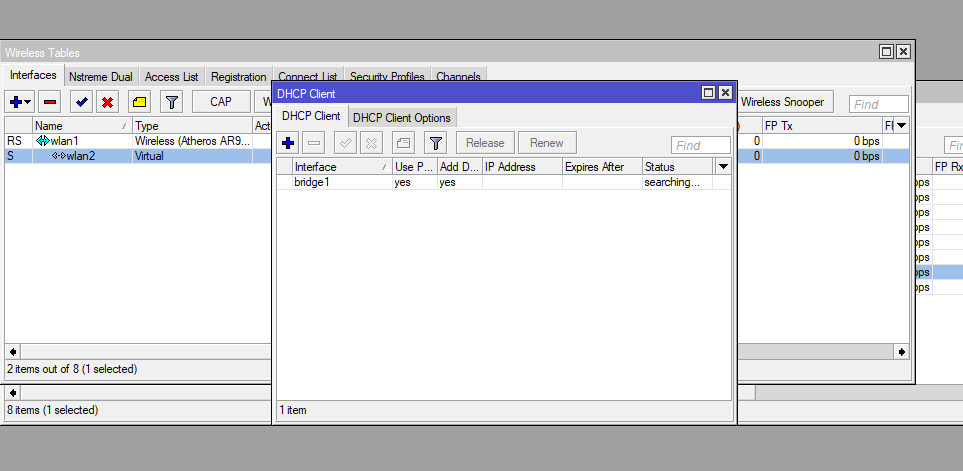Click remove button in DHCP Client toolbar
Screen dimensions: 963x471
(313, 143)
